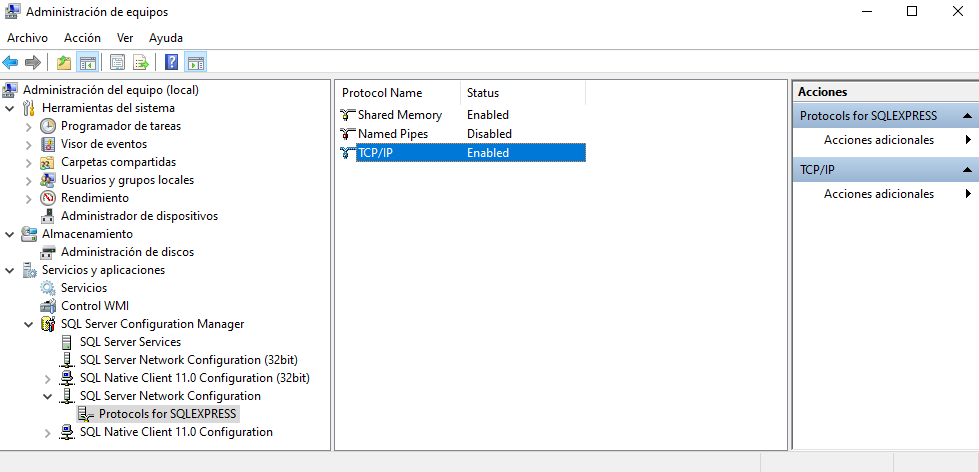979x472 pixels.
Task: Click the Forward arrow toolbar icon
Action: point(32,62)
